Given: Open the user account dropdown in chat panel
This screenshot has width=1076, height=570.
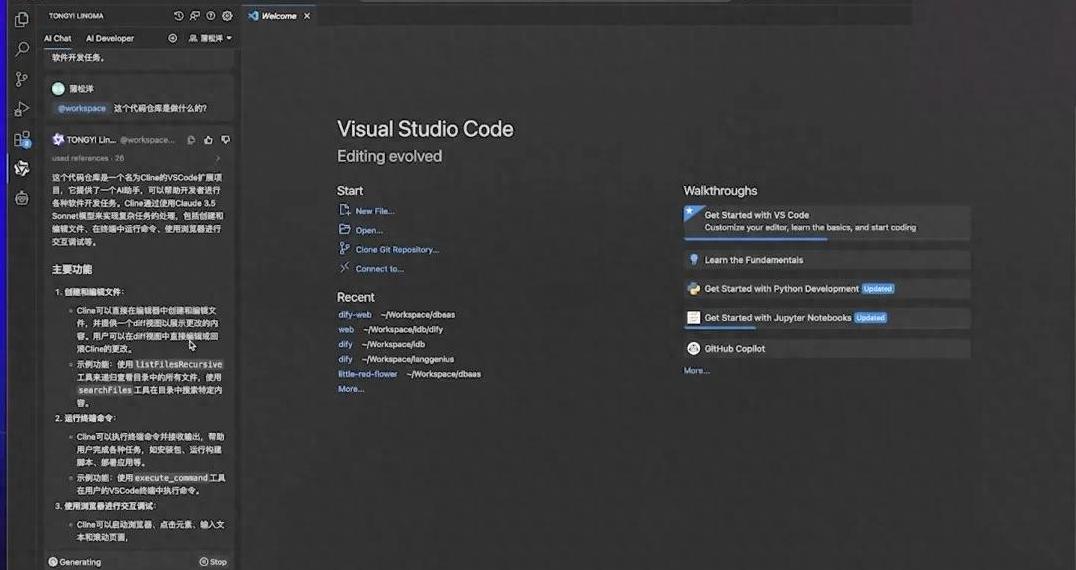Looking at the screenshot, I should [x=210, y=38].
